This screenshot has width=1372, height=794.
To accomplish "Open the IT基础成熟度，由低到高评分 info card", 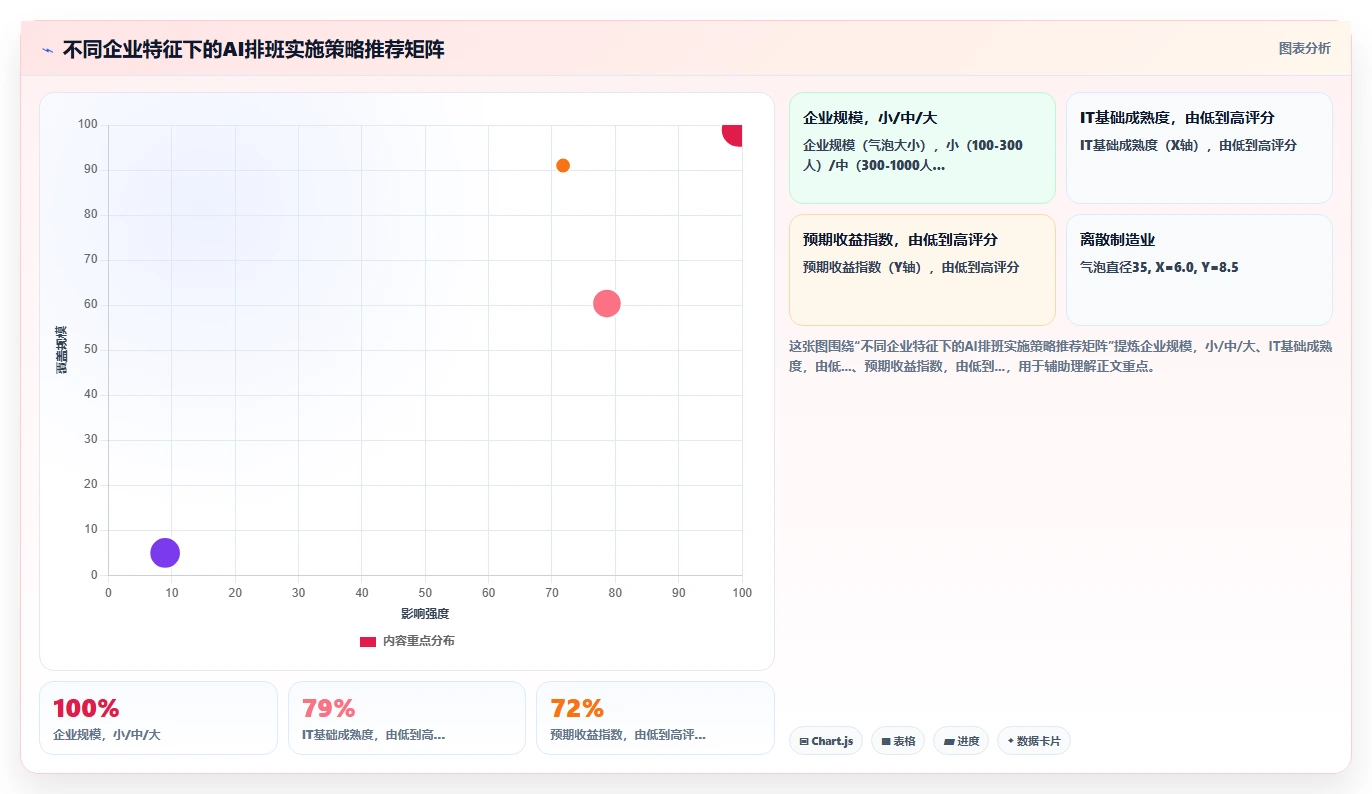I will 1199,148.
